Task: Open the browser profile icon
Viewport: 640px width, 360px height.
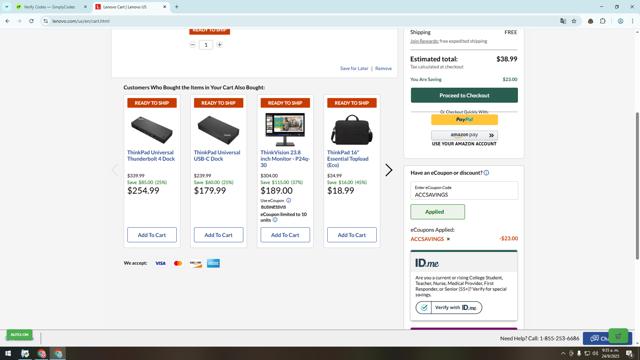Action: [620, 21]
